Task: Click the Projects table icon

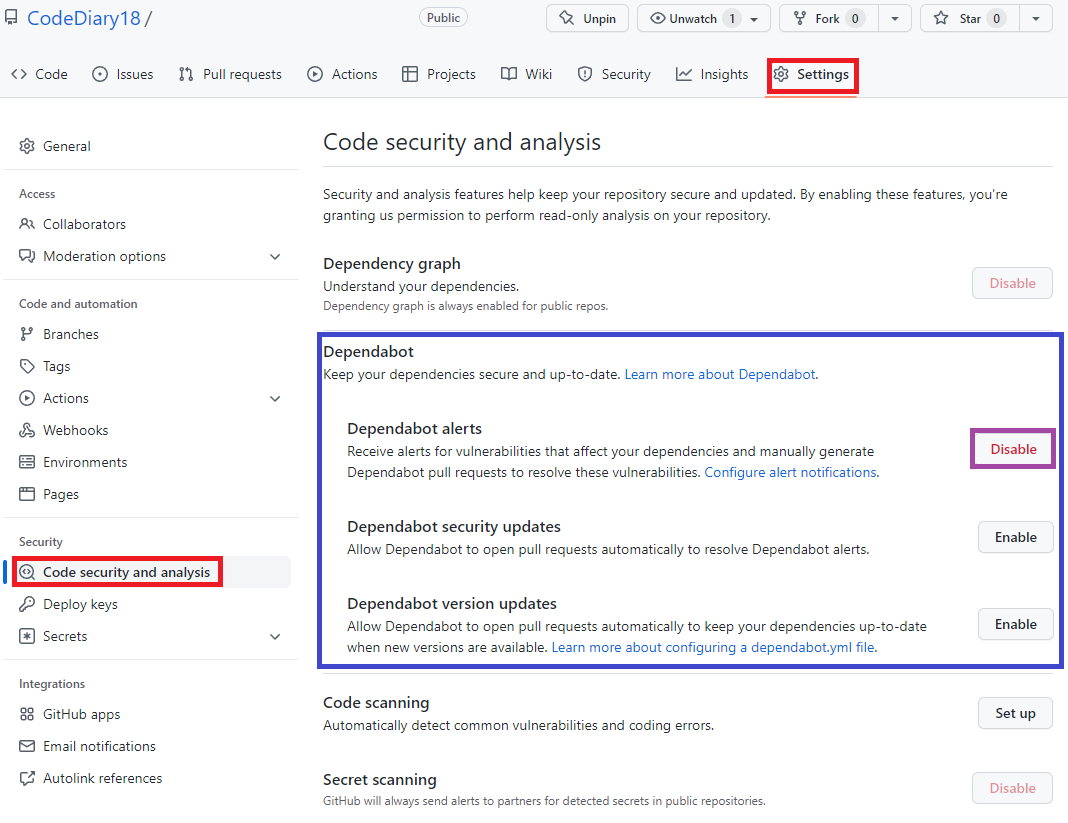Action: pyautogui.click(x=409, y=74)
